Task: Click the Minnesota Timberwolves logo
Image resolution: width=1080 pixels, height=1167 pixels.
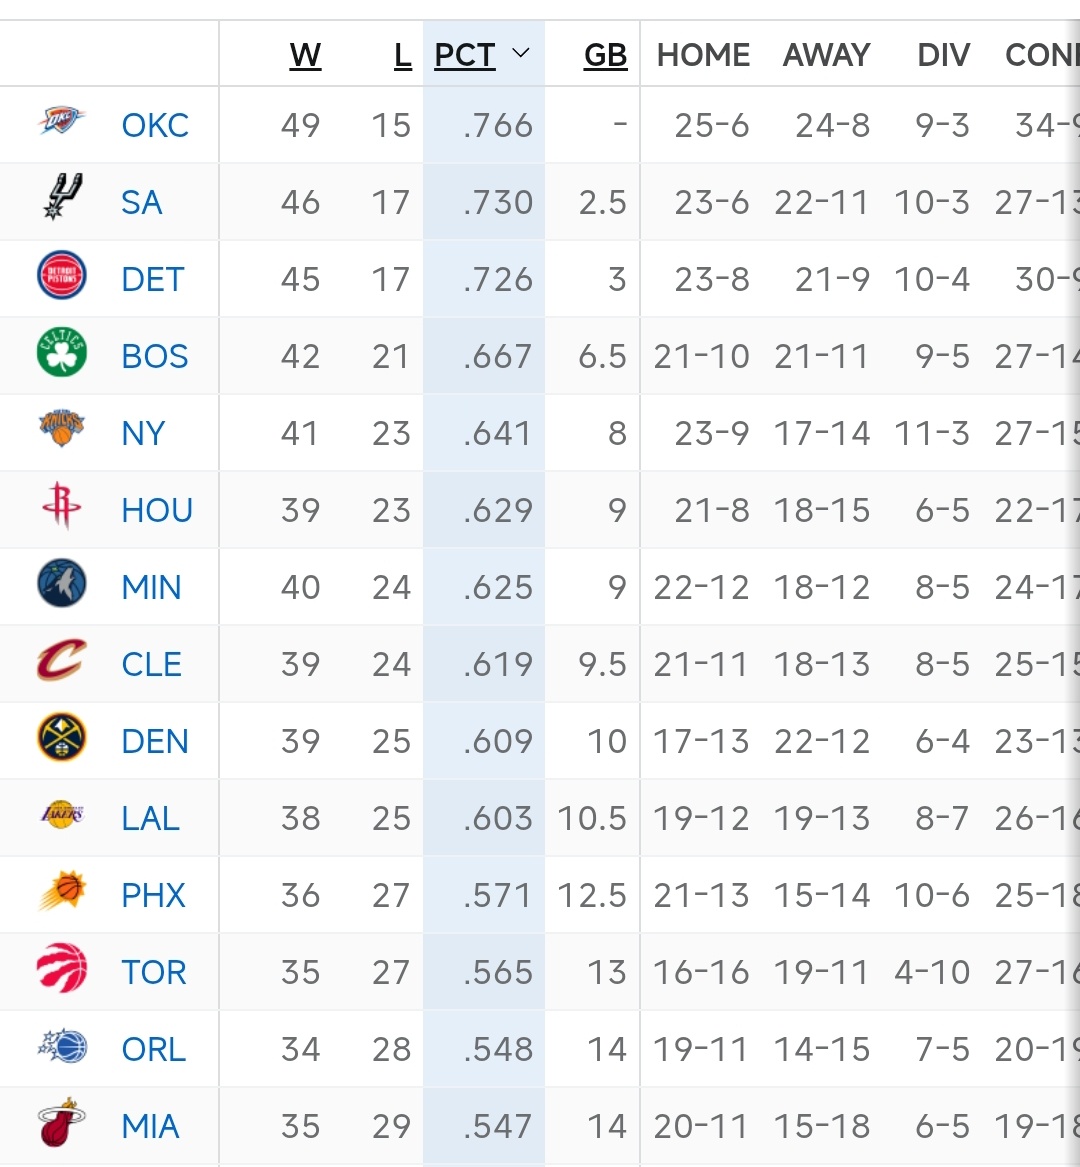Action: click(x=62, y=583)
